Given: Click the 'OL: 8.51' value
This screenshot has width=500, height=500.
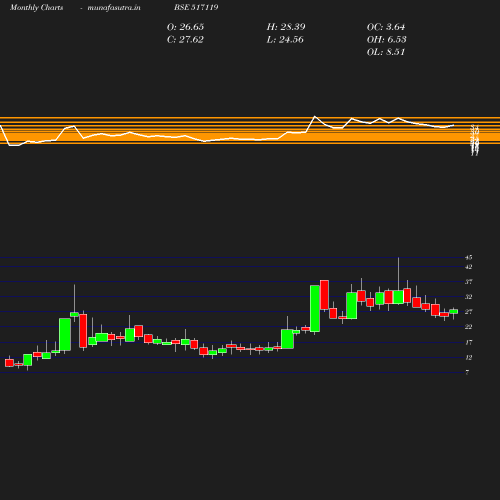Looking at the screenshot, I should [386, 52].
